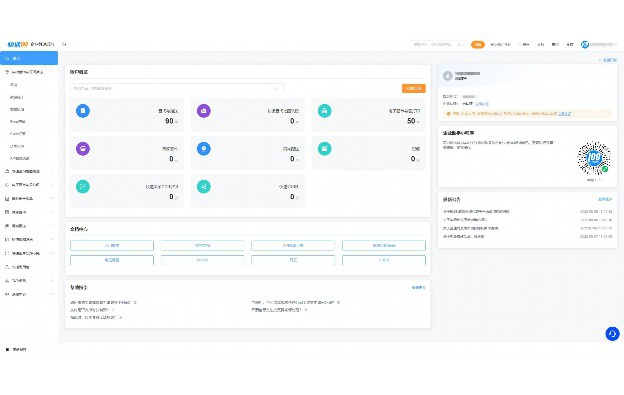Click the blue floating support headset button

612,333
